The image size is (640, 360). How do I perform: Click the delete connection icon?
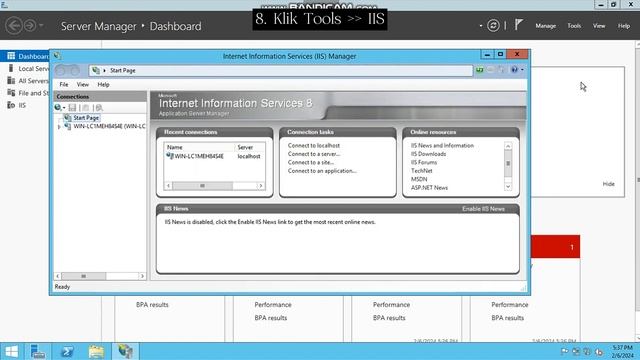98,107
